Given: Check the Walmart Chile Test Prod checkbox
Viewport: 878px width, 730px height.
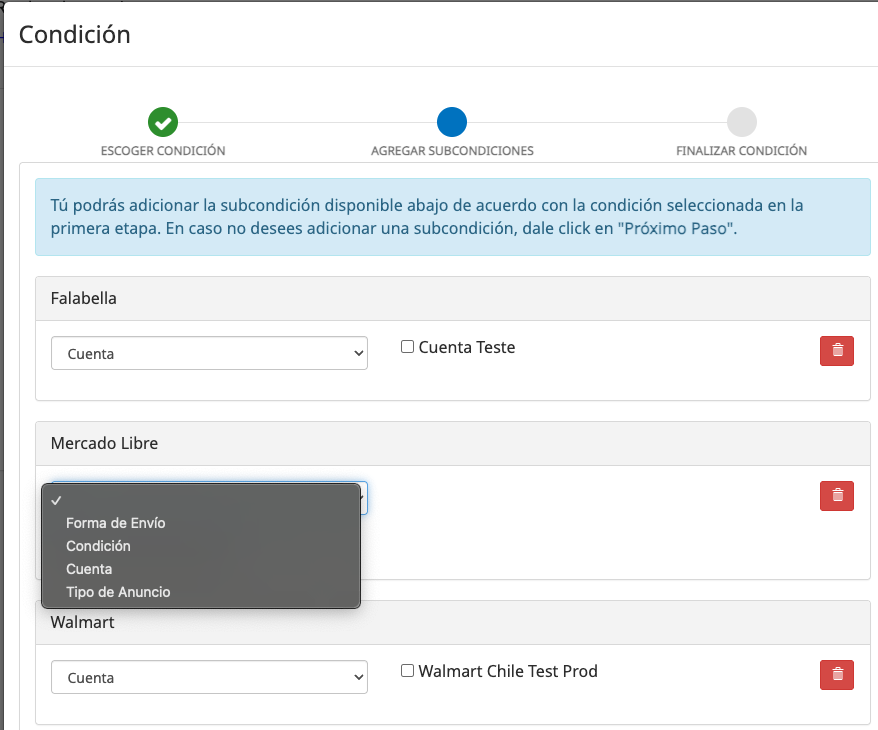Looking at the screenshot, I should point(407,671).
